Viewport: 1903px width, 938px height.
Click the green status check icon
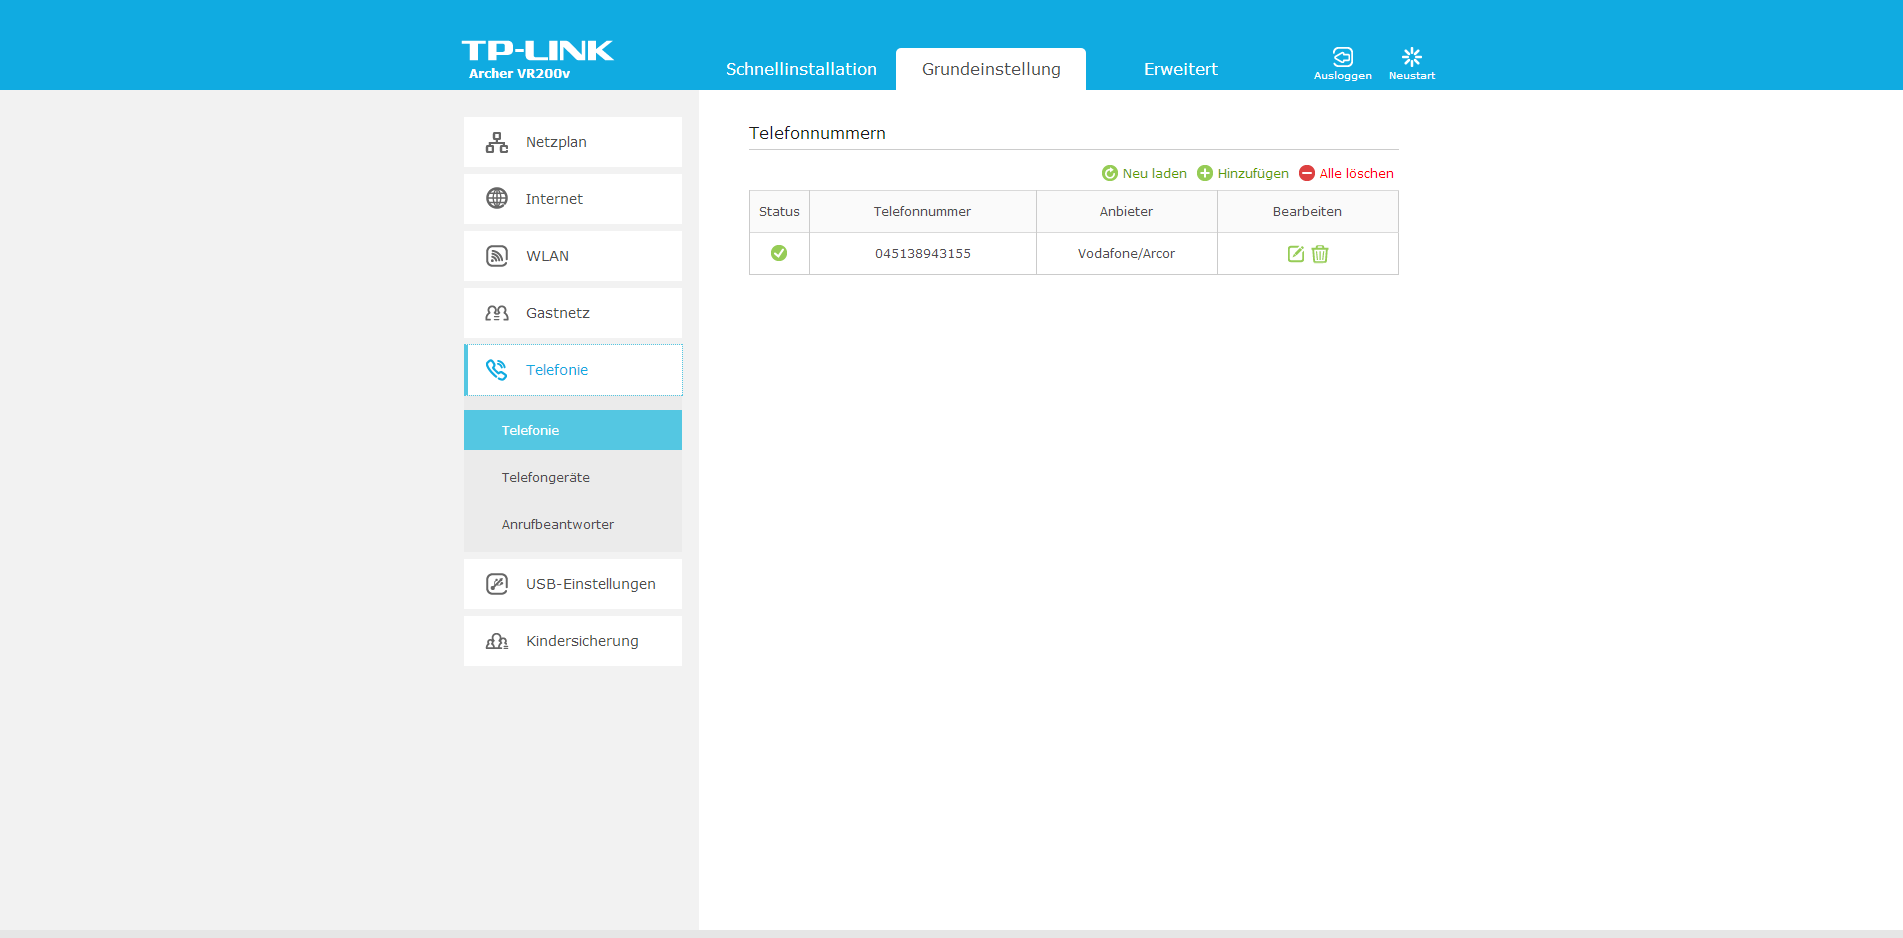(779, 253)
